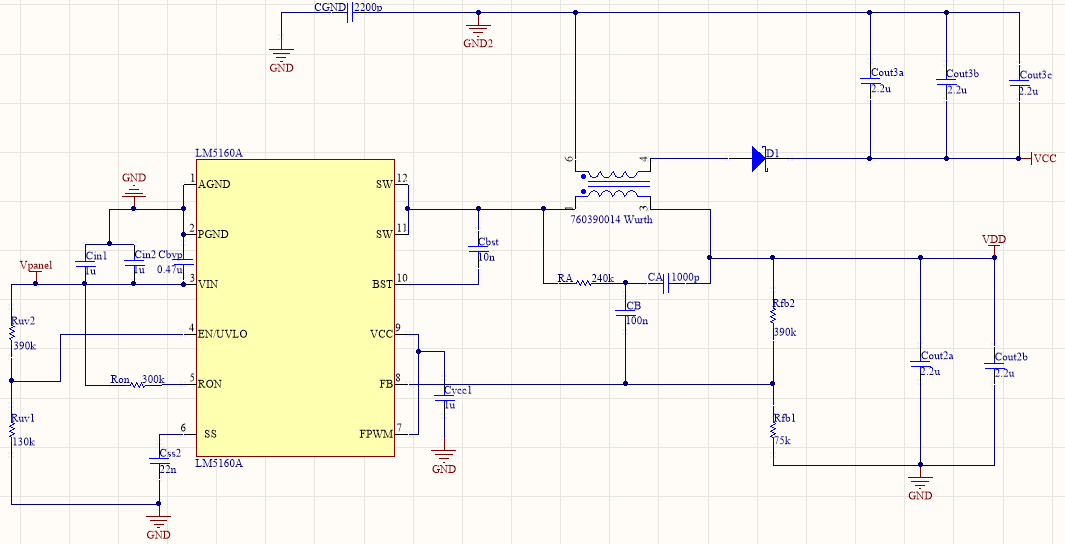
Task: Click the Rfb2 390k resistor
Action: pos(773,318)
